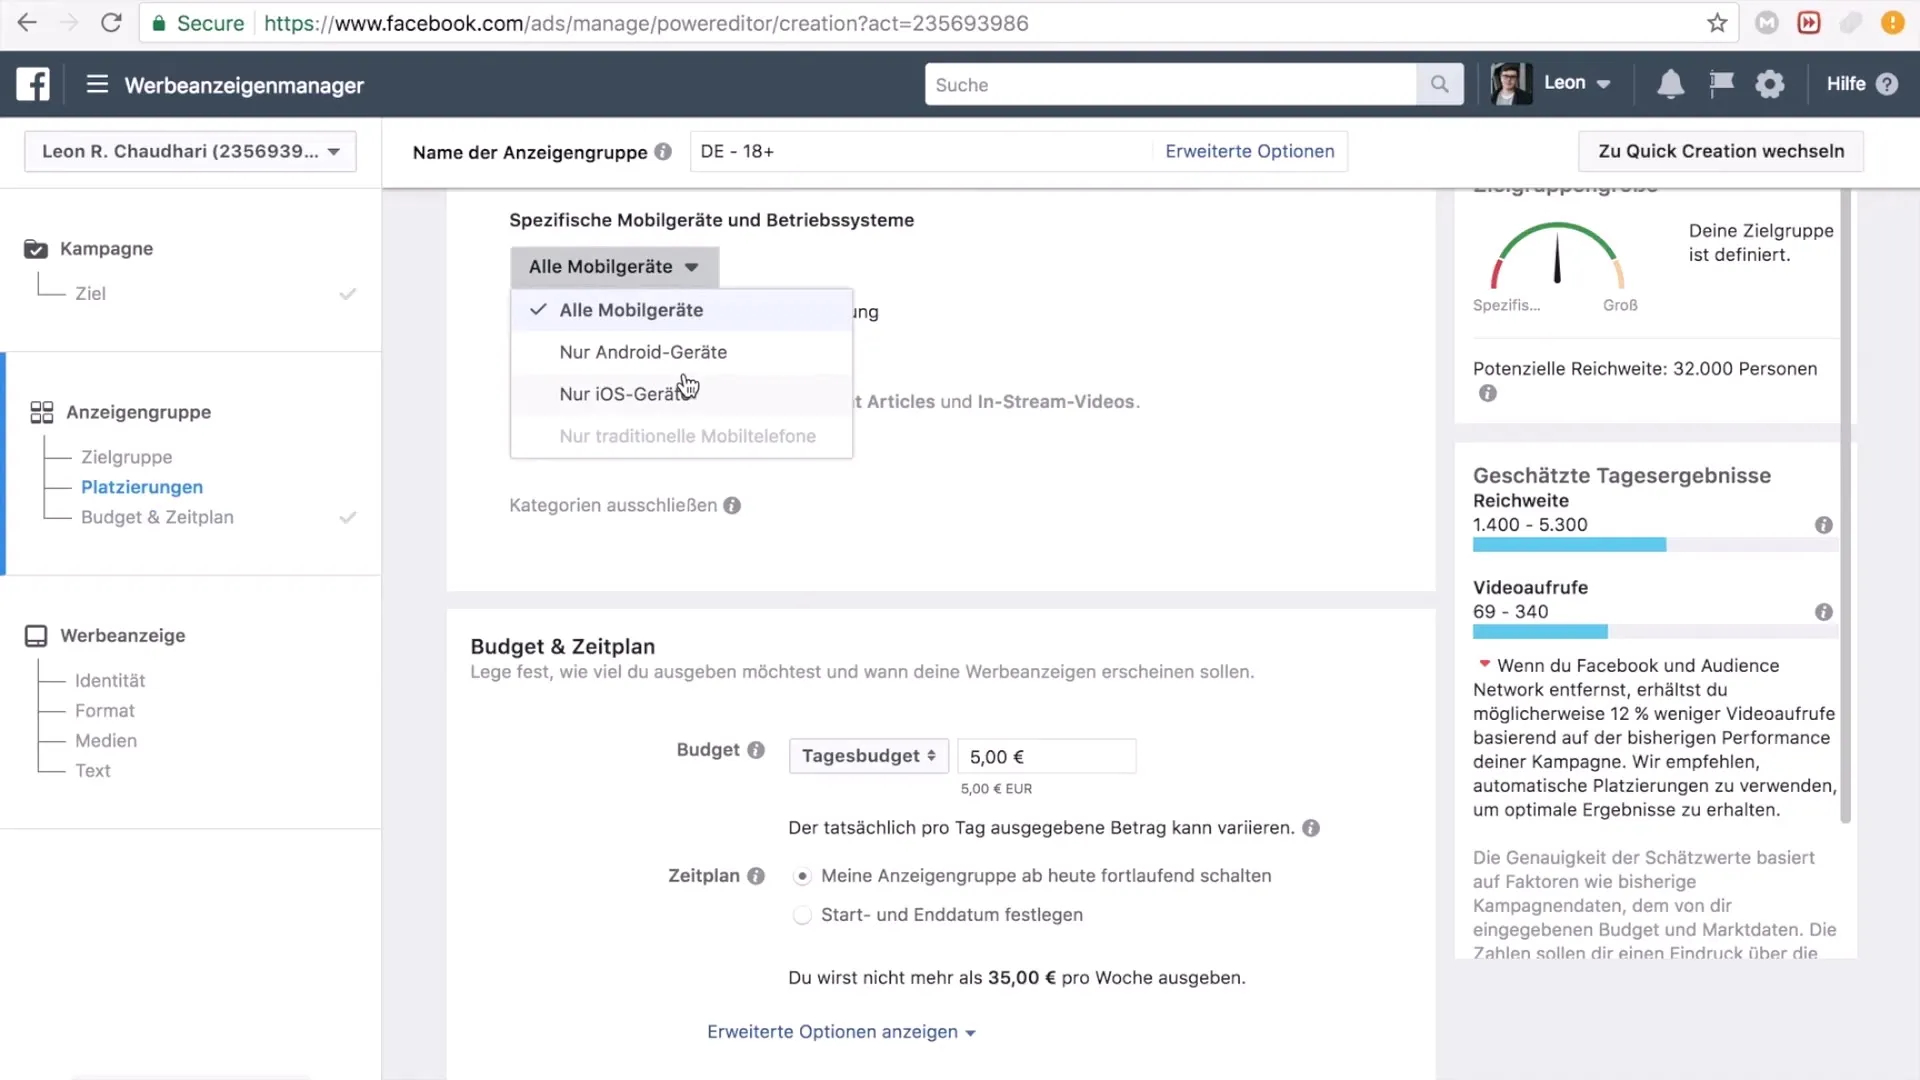1920x1080 pixels.
Task: Open Medien under Werbeanzeige
Action: coord(106,741)
